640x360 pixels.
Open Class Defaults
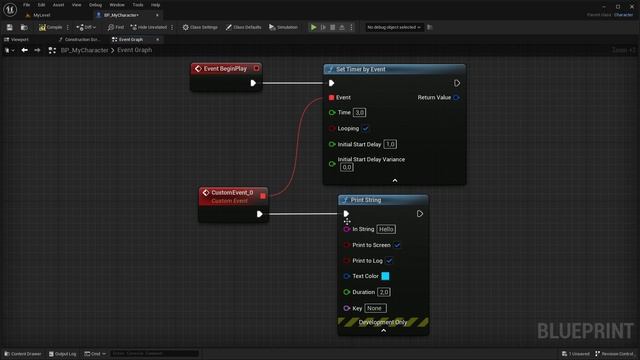(243, 27)
